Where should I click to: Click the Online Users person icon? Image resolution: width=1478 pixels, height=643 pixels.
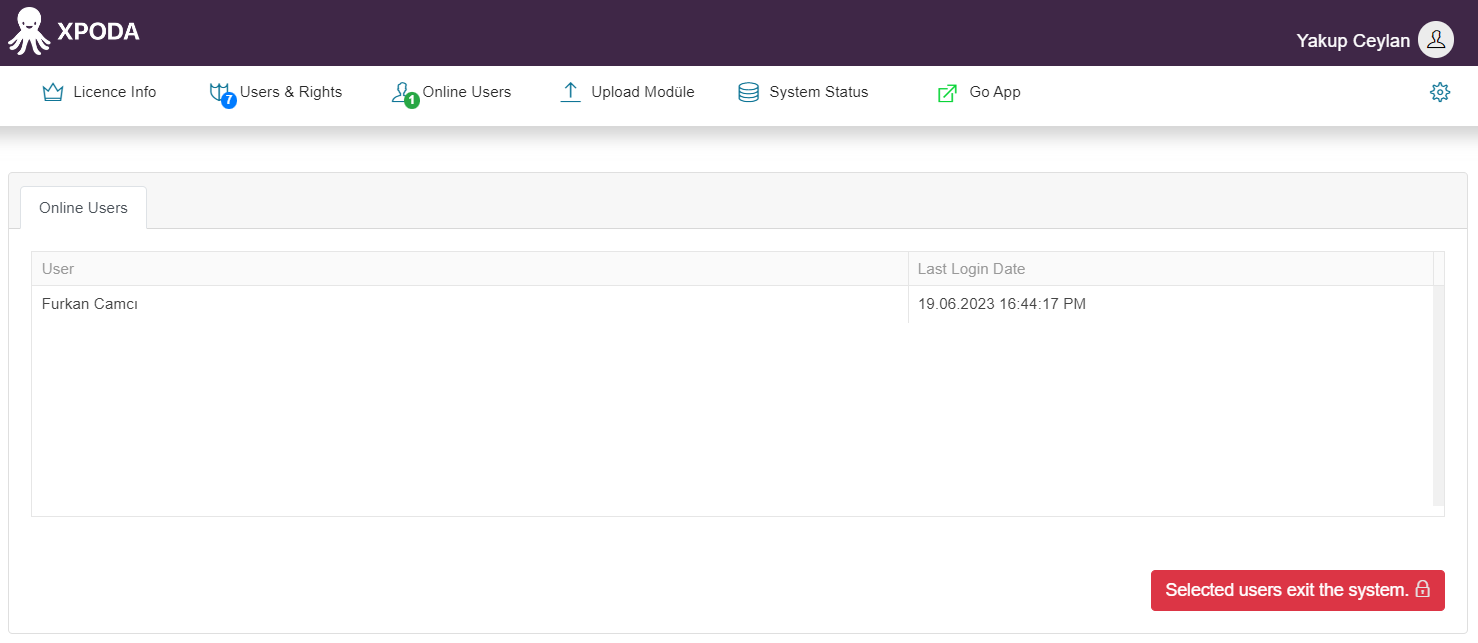click(402, 93)
